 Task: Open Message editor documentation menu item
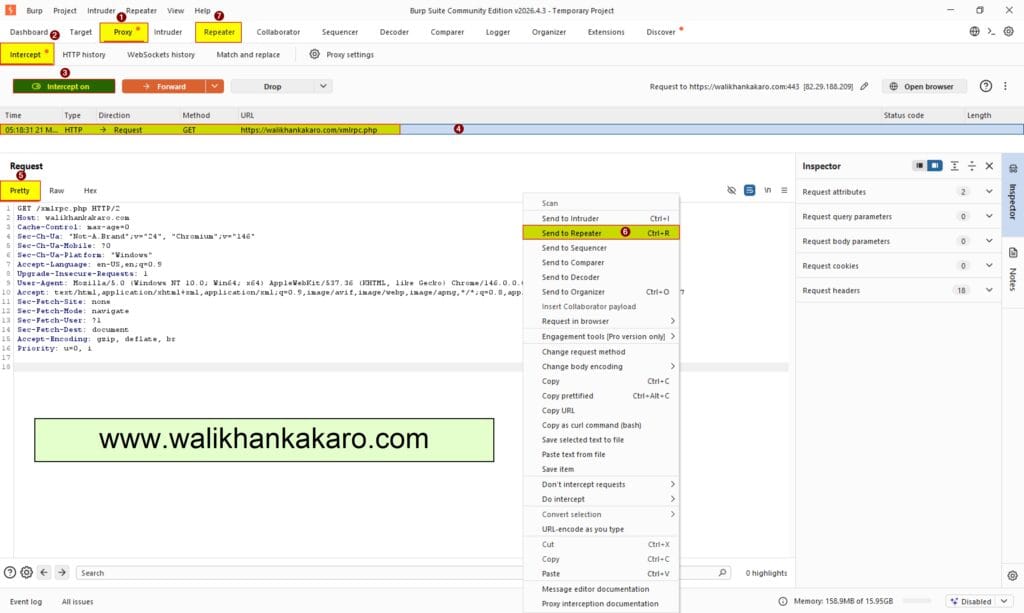[601, 589]
